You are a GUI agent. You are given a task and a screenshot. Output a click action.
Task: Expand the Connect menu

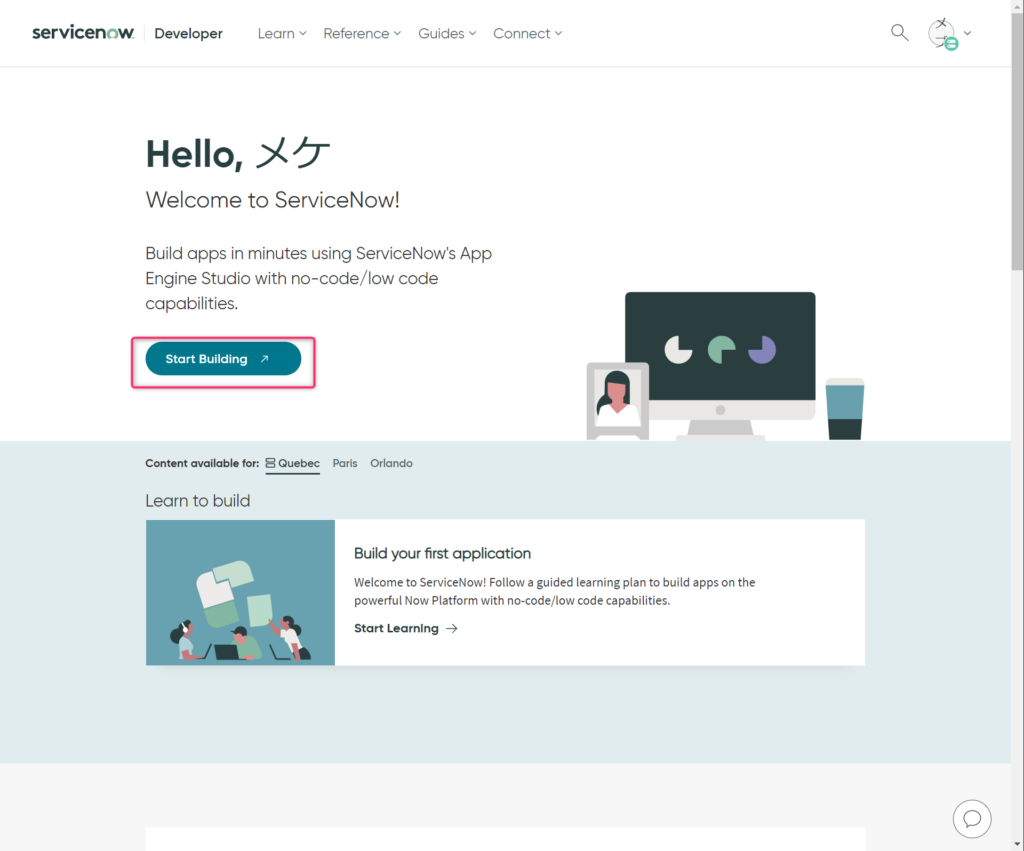point(528,33)
